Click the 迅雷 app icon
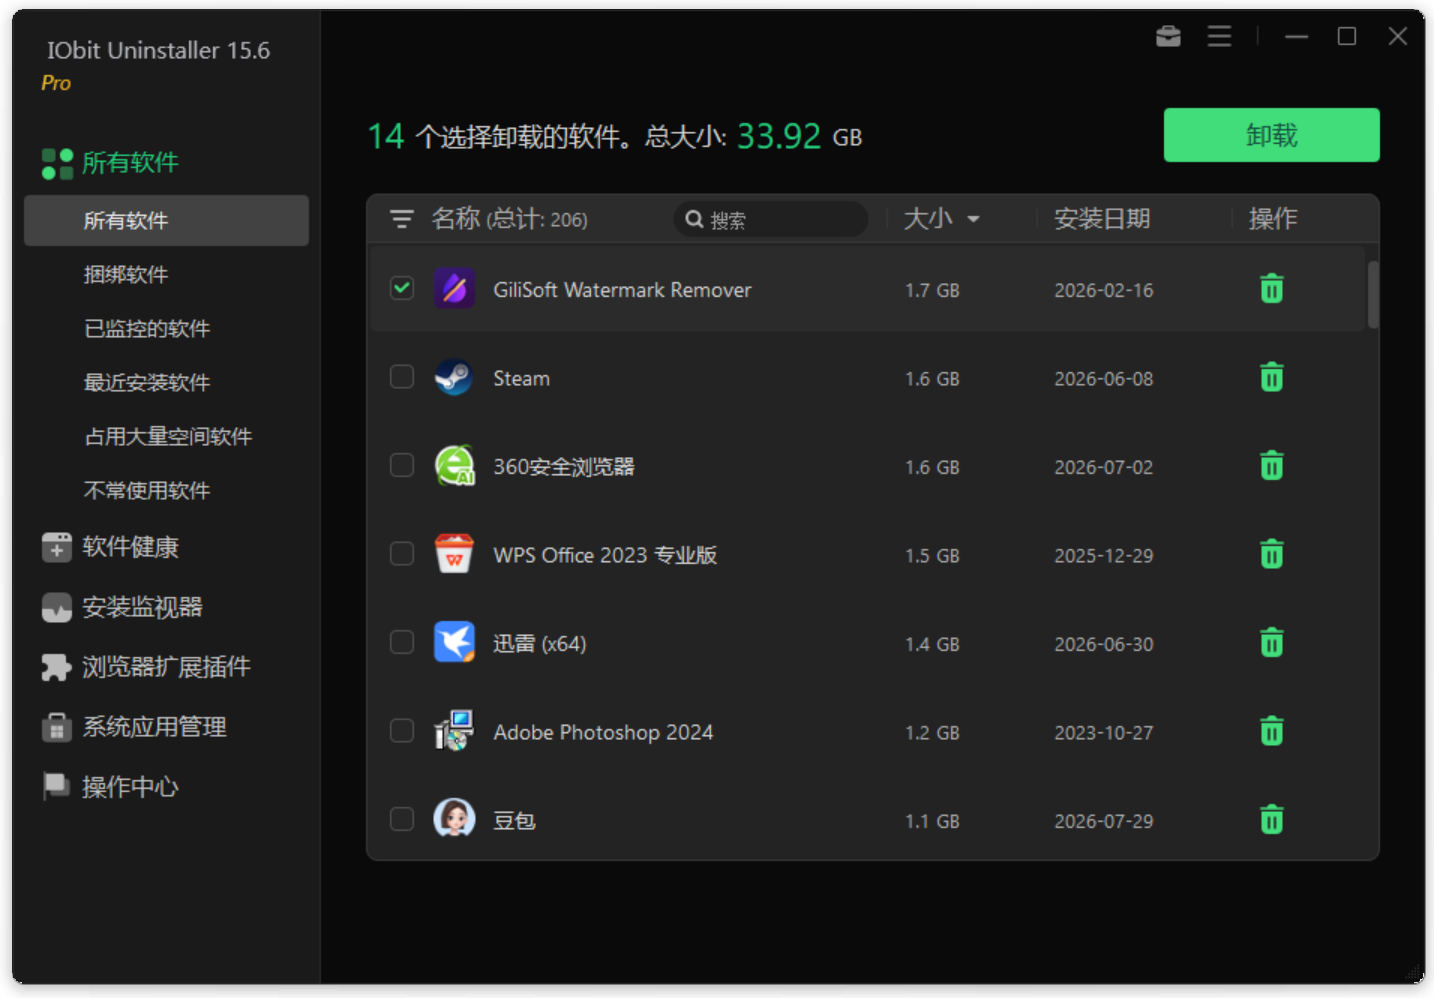 click(x=454, y=643)
